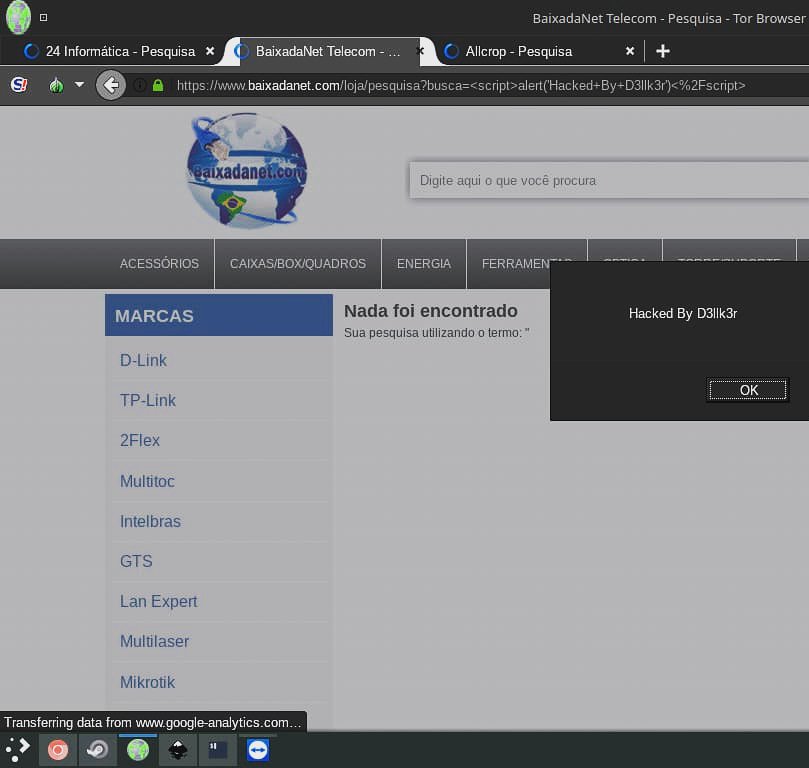
Task: Open the GTS brand link
Action: coord(136,561)
